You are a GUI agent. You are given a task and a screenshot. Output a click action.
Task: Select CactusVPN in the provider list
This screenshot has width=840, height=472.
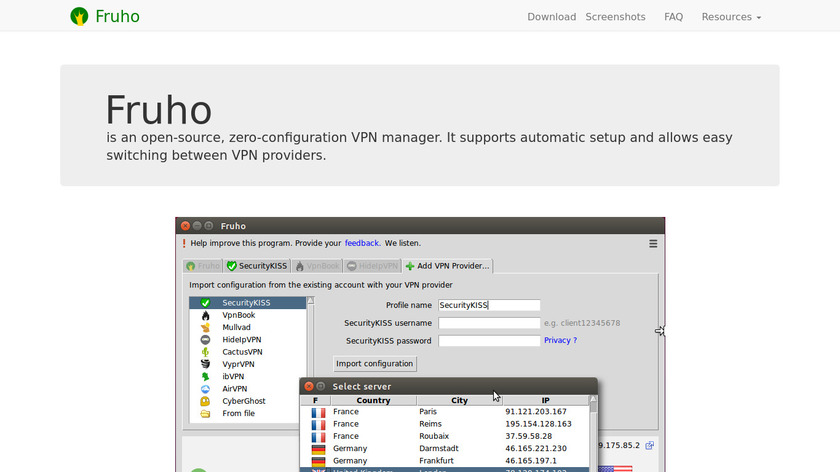click(248, 352)
